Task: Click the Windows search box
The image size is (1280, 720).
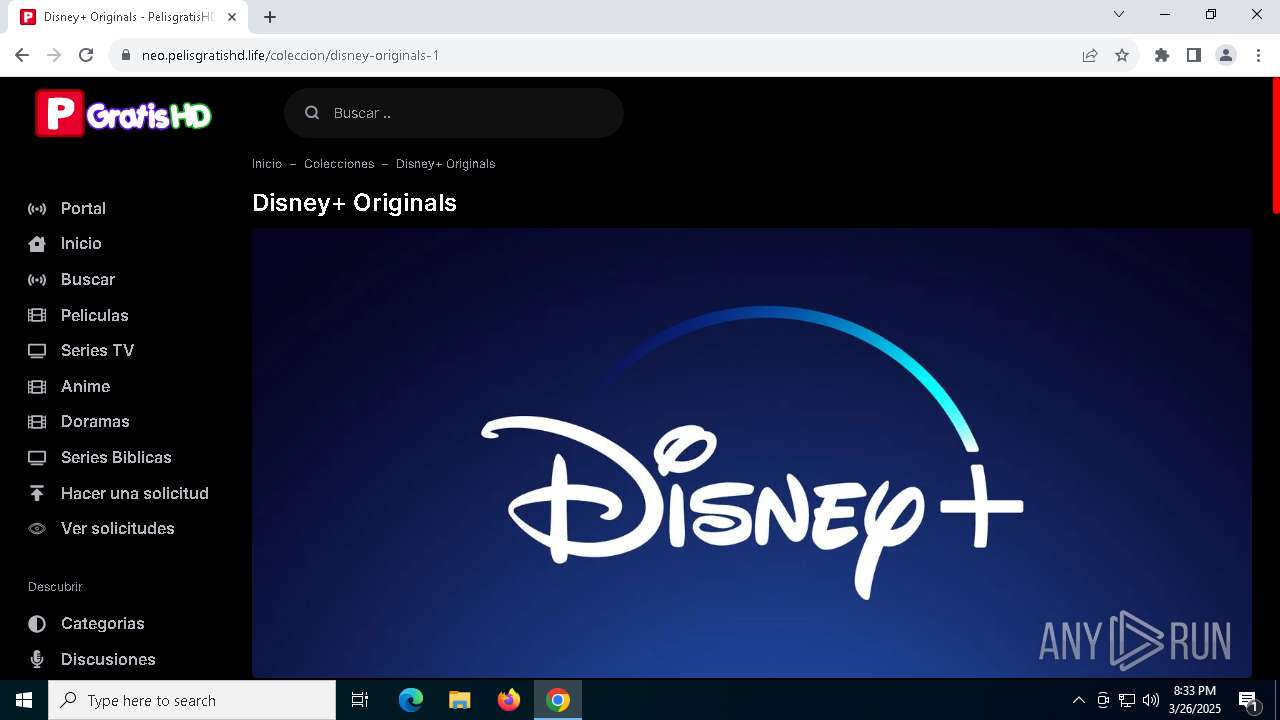Action: pyautogui.click(x=192, y=700)
